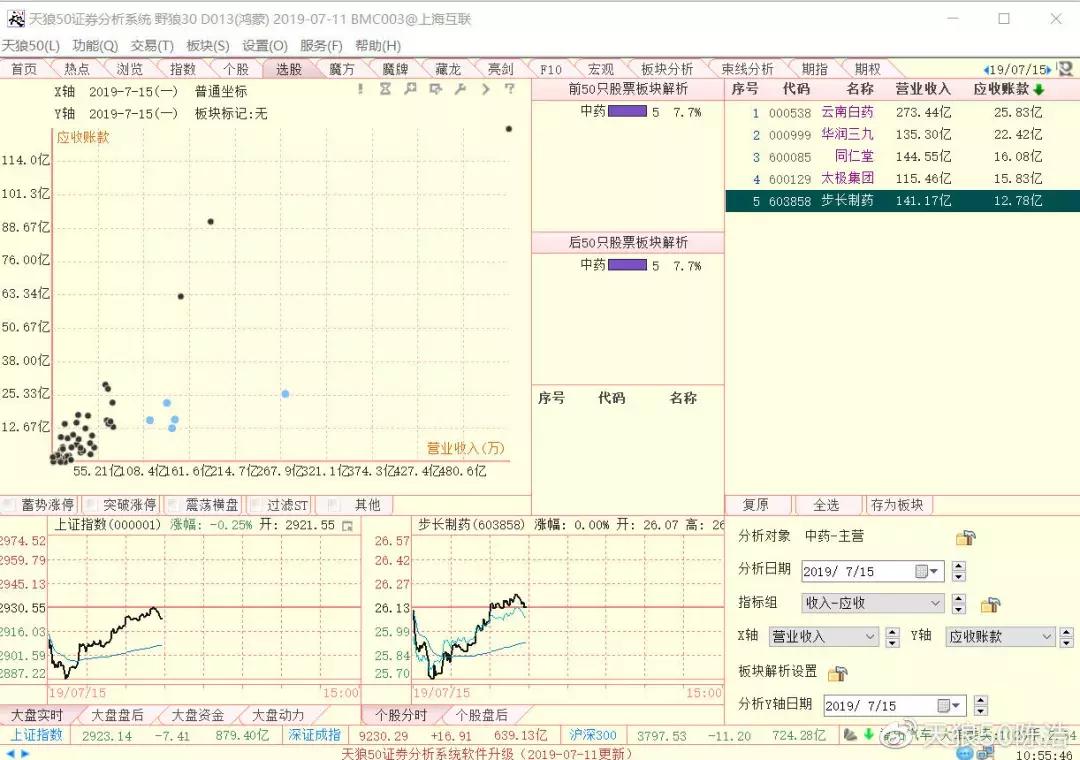Click the exclamation mark icon above the scatter chart
The width and height of the screenshot is (1080, 760).
pos(360,89)
